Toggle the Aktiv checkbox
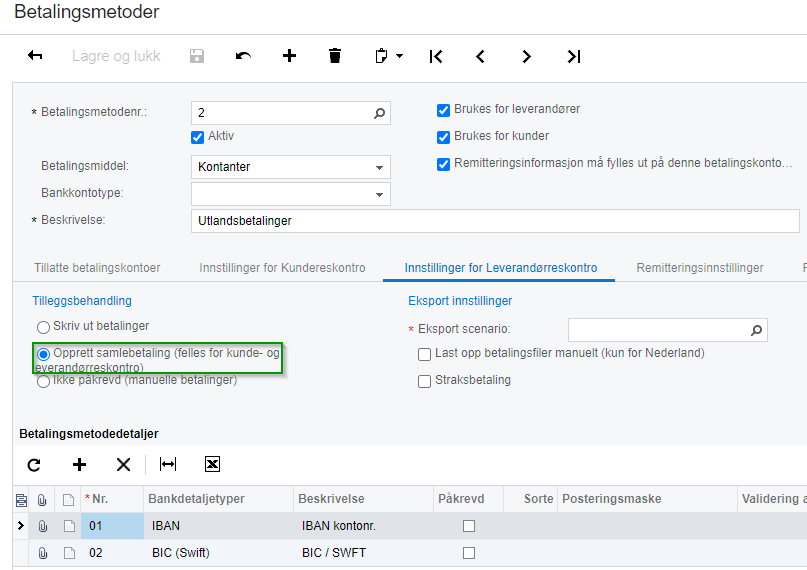The image size is (807, 570). pos(197,137)
